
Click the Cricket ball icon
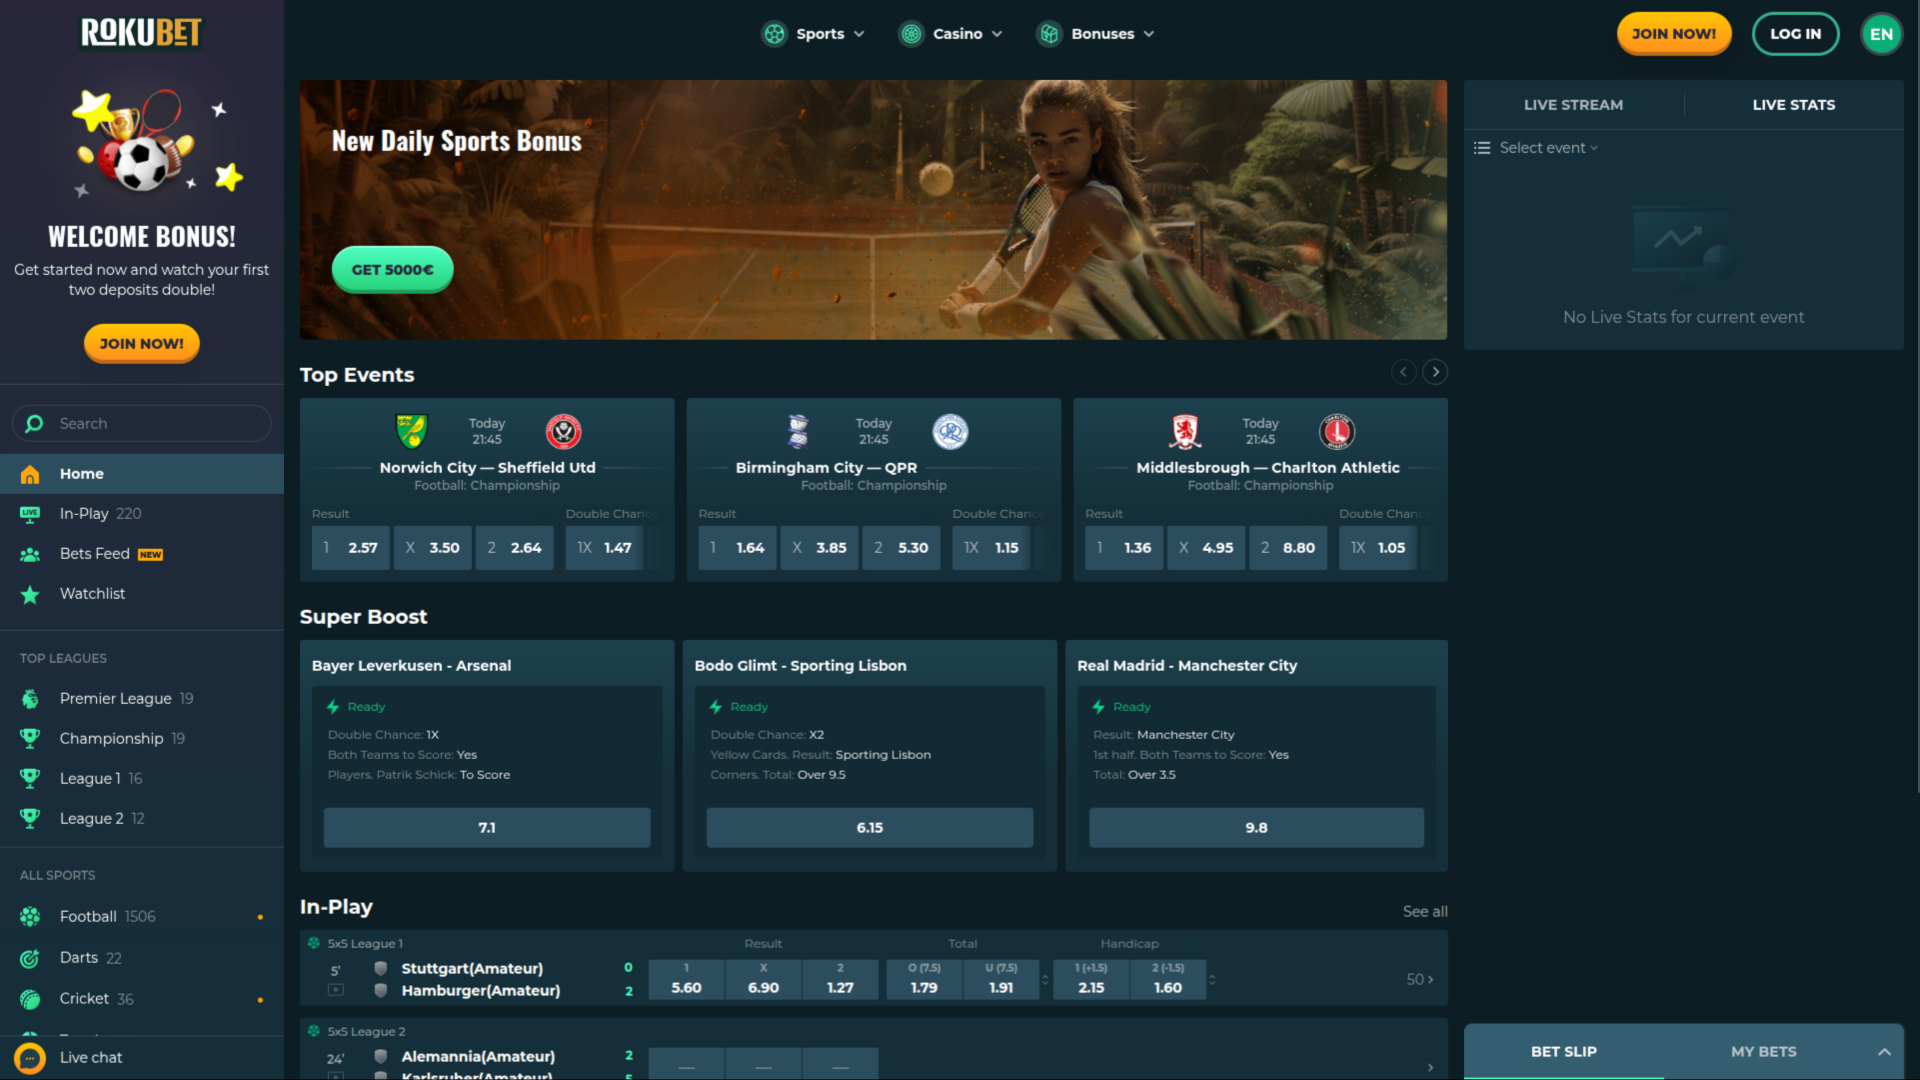click(30, 999)
